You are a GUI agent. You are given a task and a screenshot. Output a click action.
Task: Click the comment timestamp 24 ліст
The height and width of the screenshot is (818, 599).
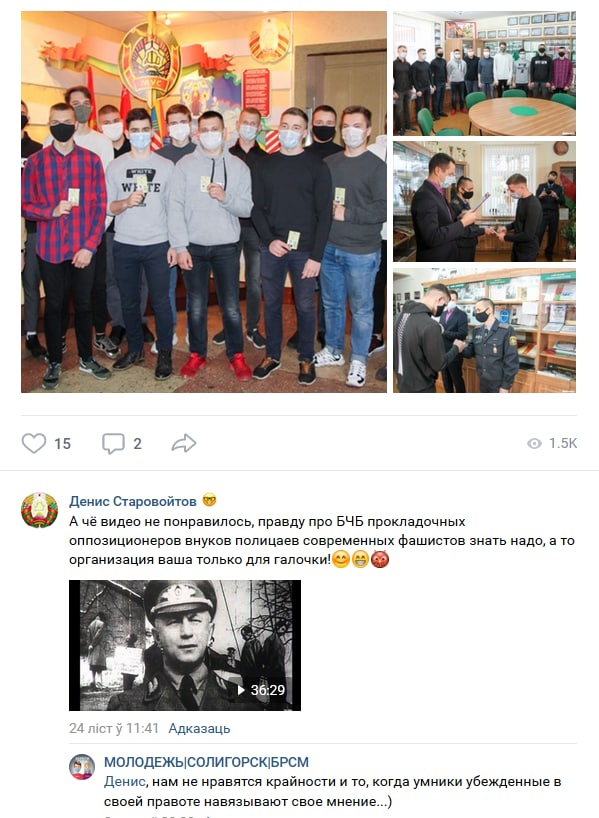point(114,728)
